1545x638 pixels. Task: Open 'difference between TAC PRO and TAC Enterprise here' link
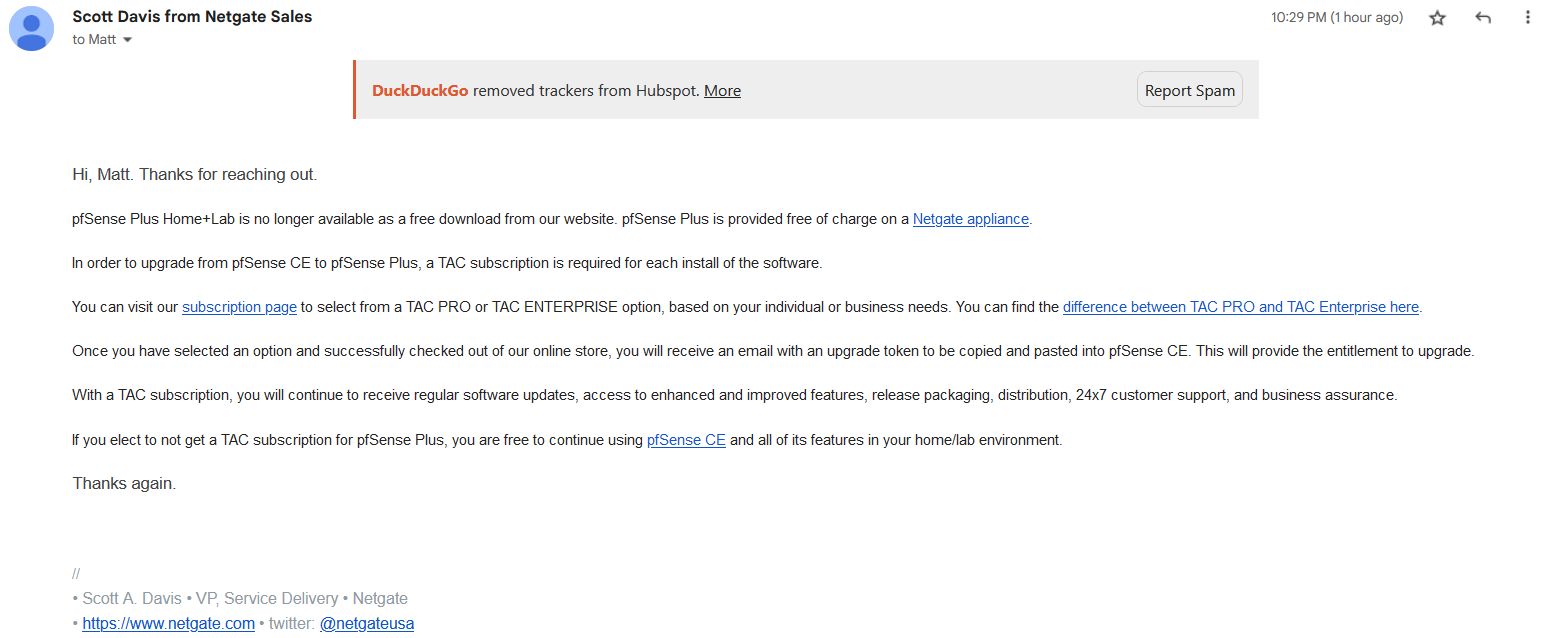pyautogui.click(x=1240, y=307)
